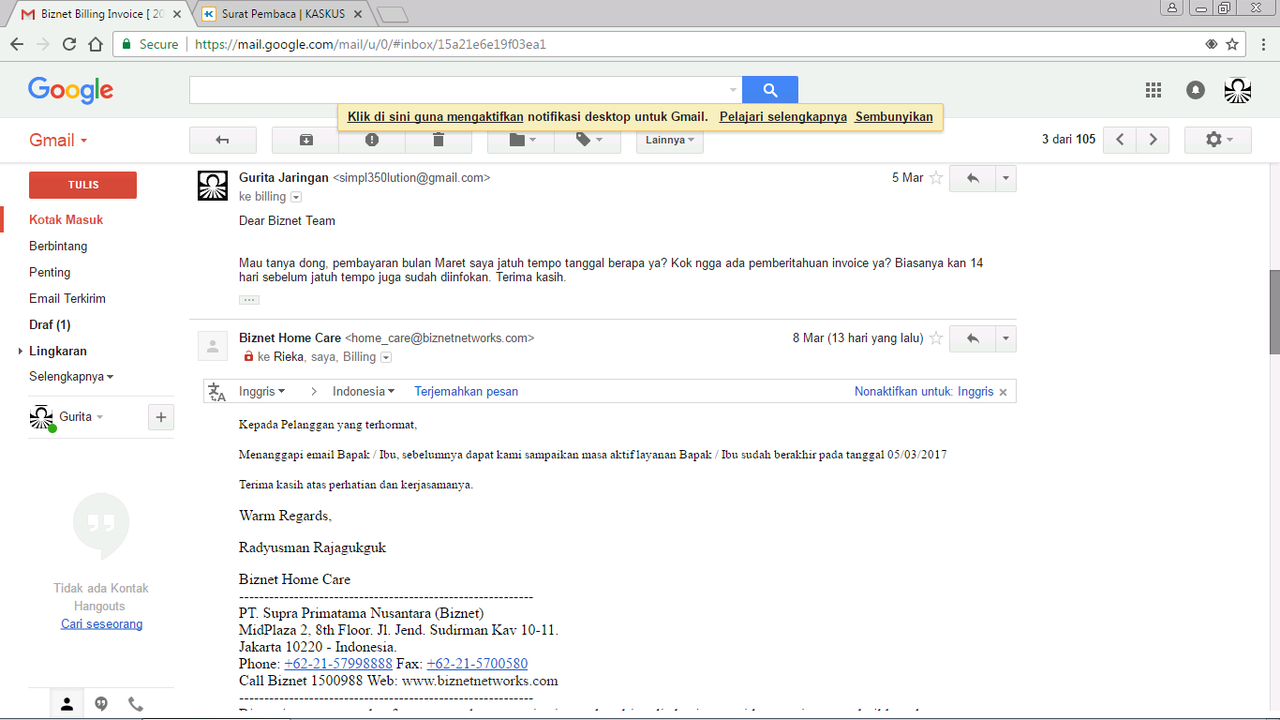The height and width of the screenshot is (720, 1280).
Task: Show details of ke Rieka recipients
Action: coord(386,357)
